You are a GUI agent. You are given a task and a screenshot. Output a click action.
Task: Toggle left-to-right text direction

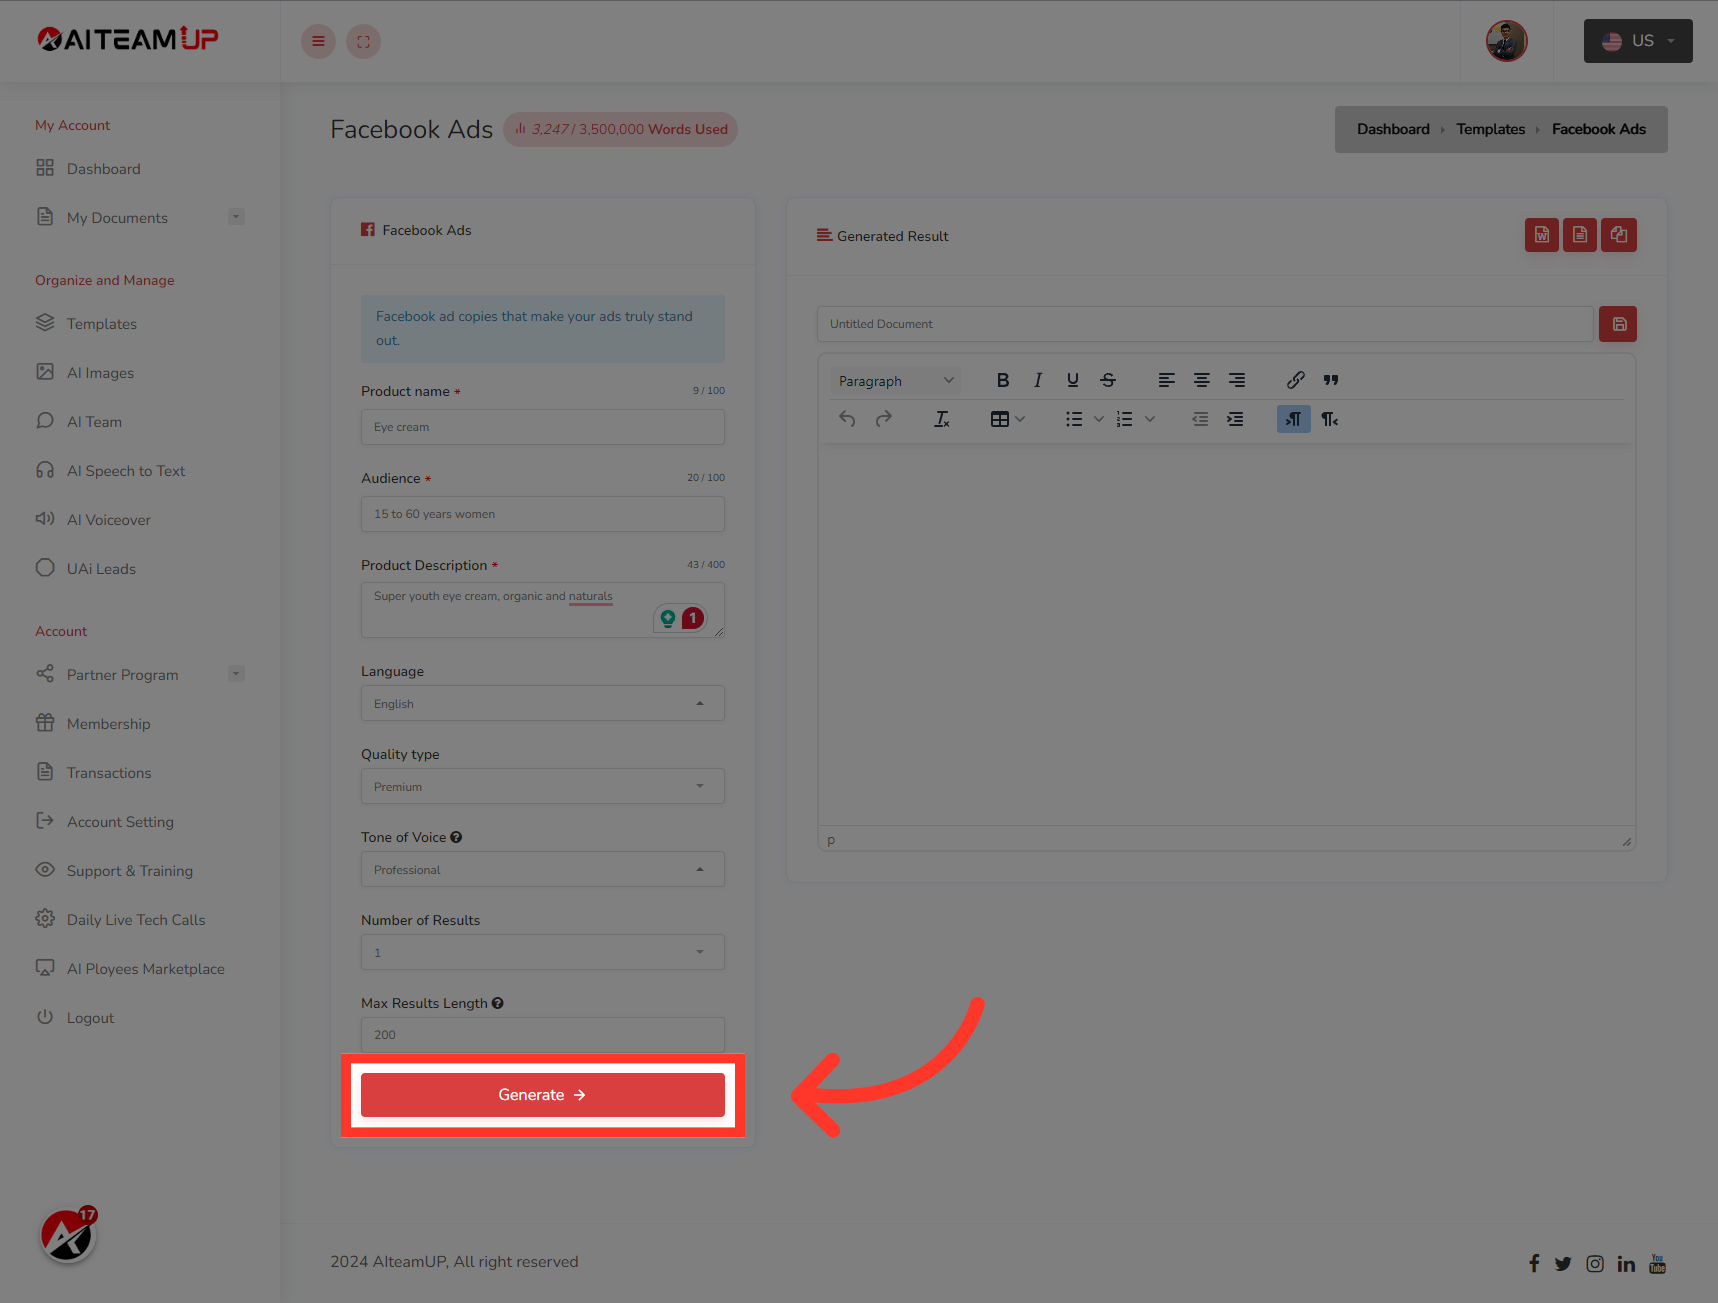[x=1293, y=419]
